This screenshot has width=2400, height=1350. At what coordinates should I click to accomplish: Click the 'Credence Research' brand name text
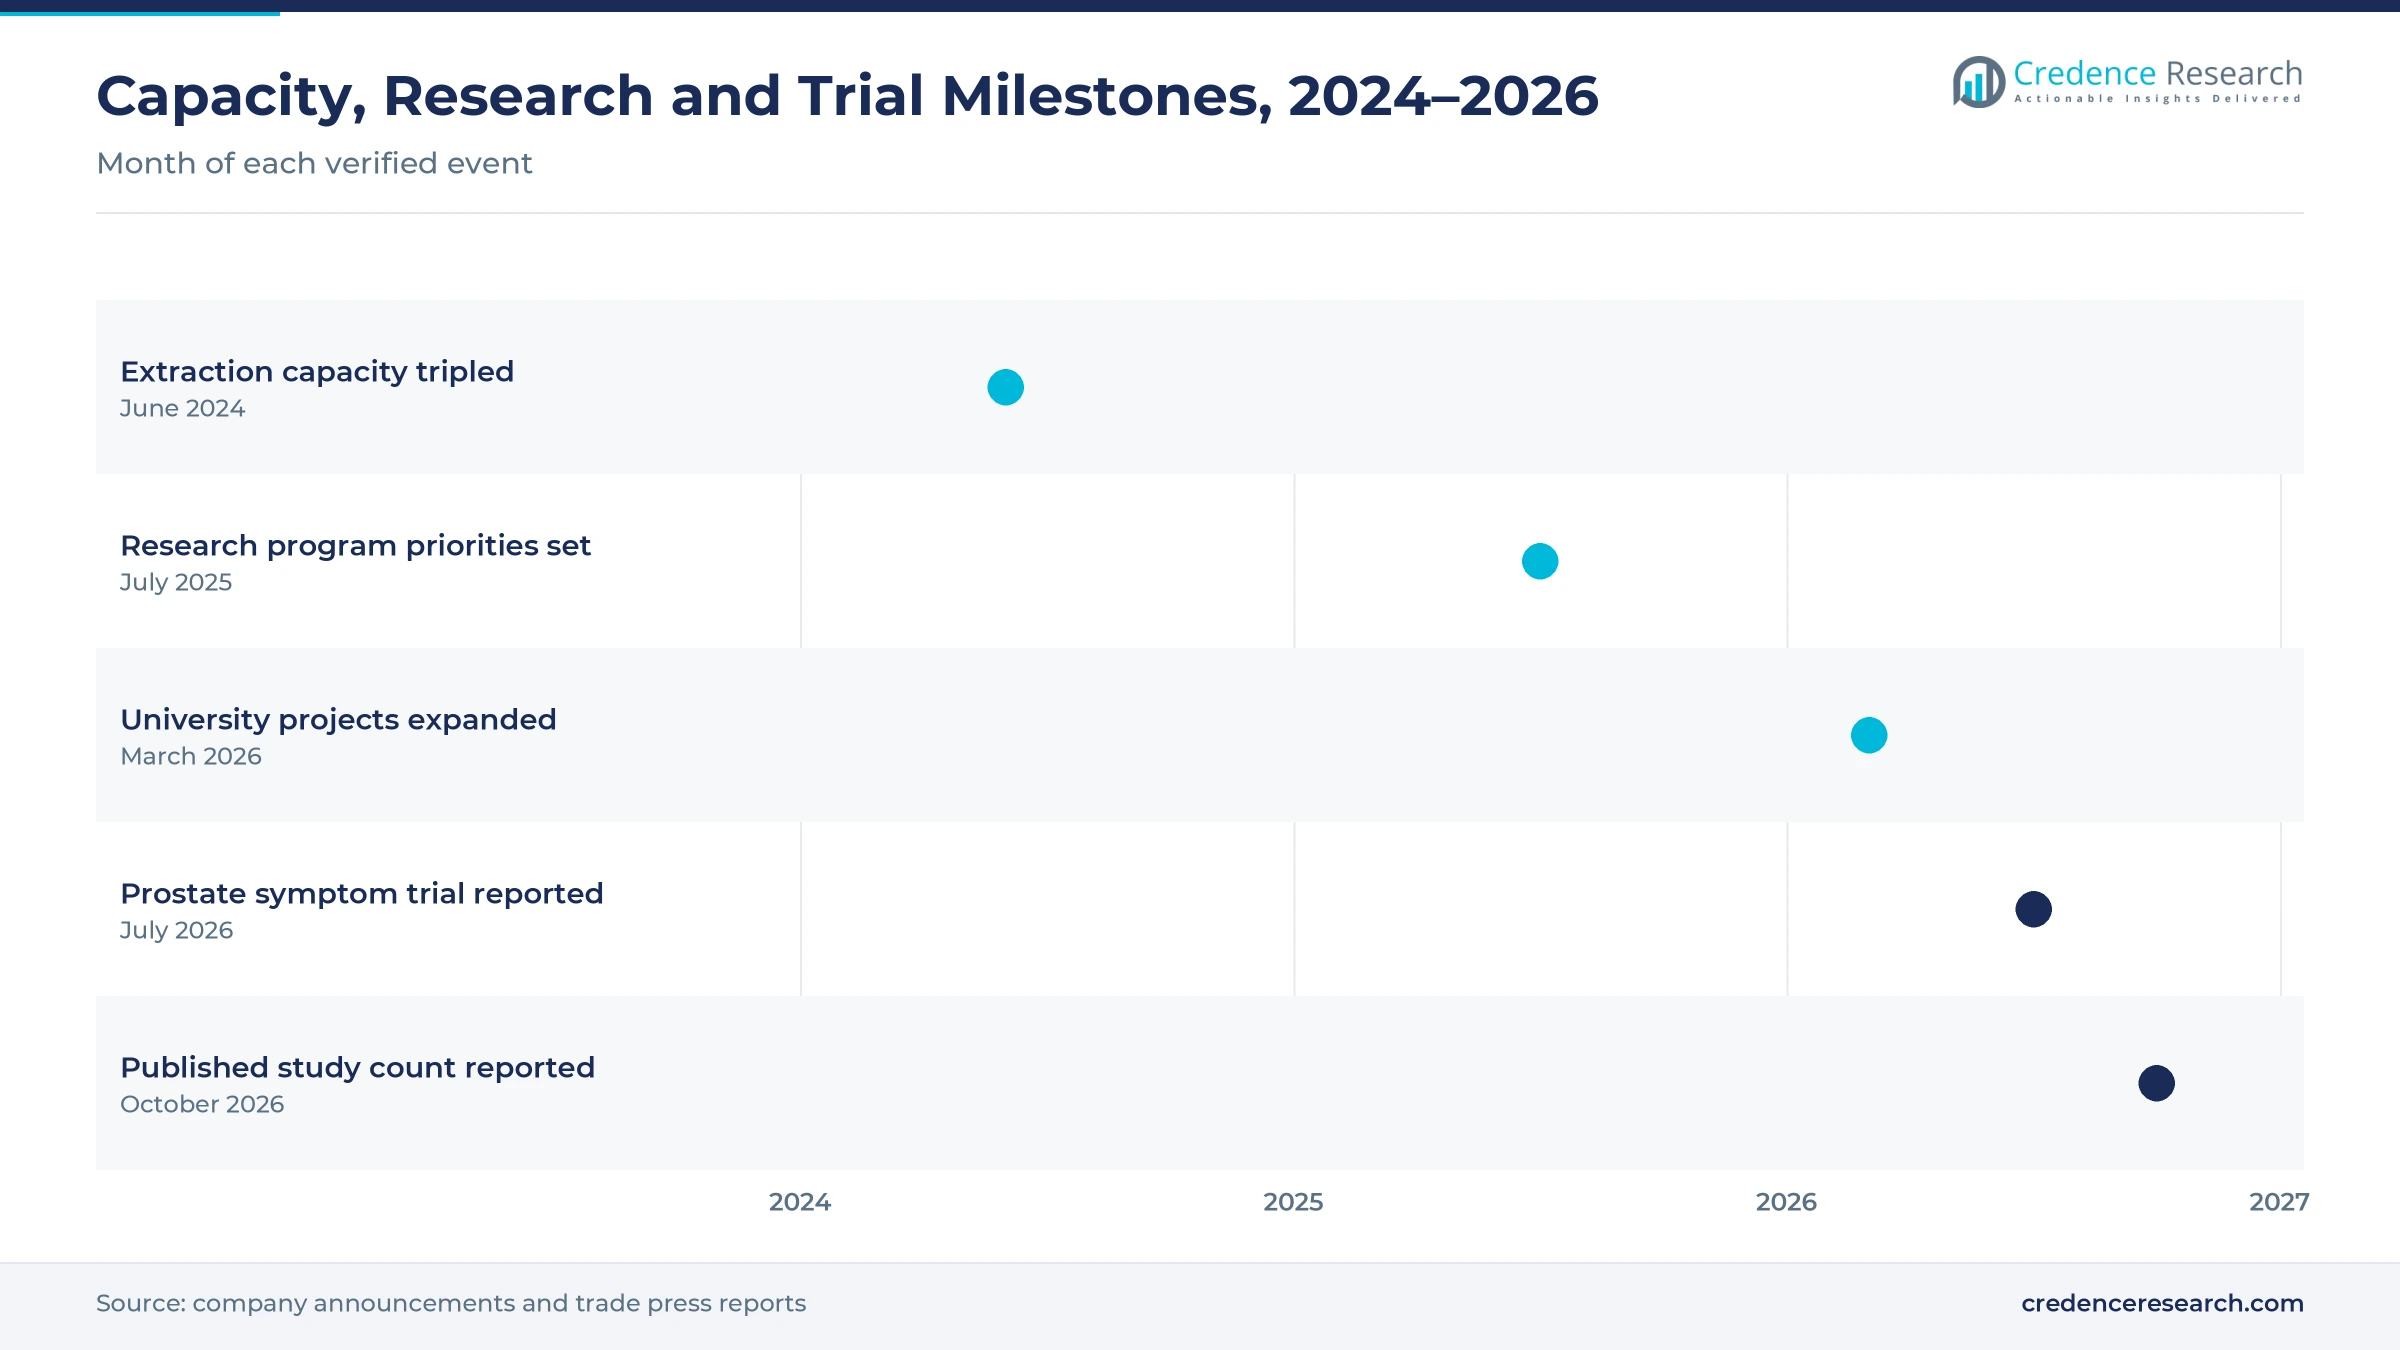(2158, 74)
